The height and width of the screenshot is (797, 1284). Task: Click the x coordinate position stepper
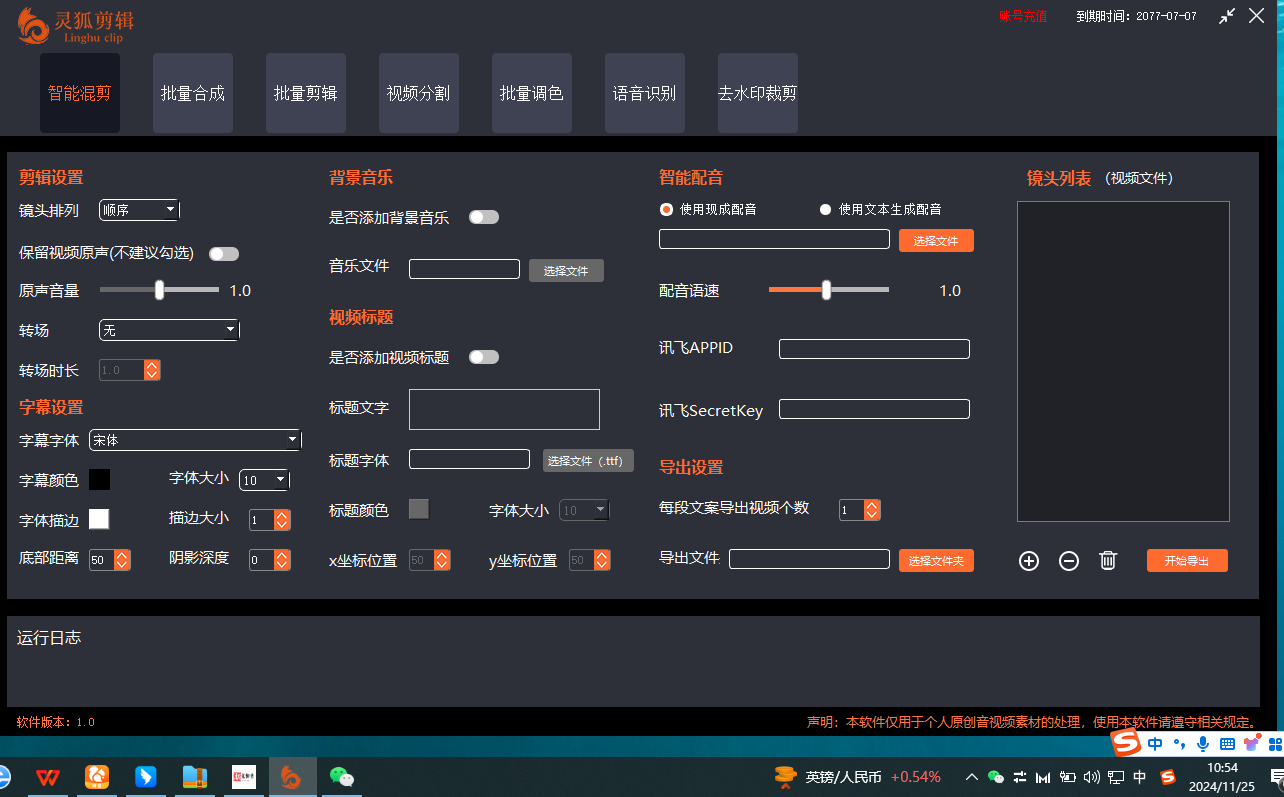tap(430, 560)
